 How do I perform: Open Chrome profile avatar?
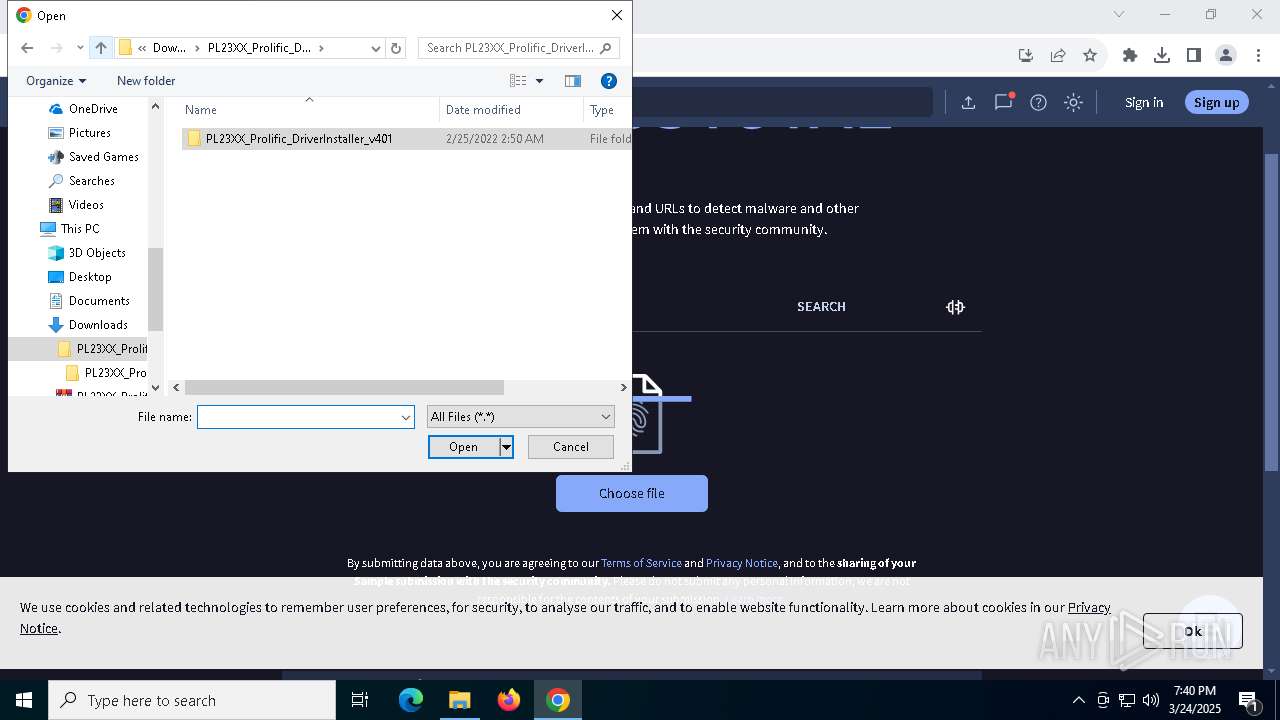[1225, 55]
